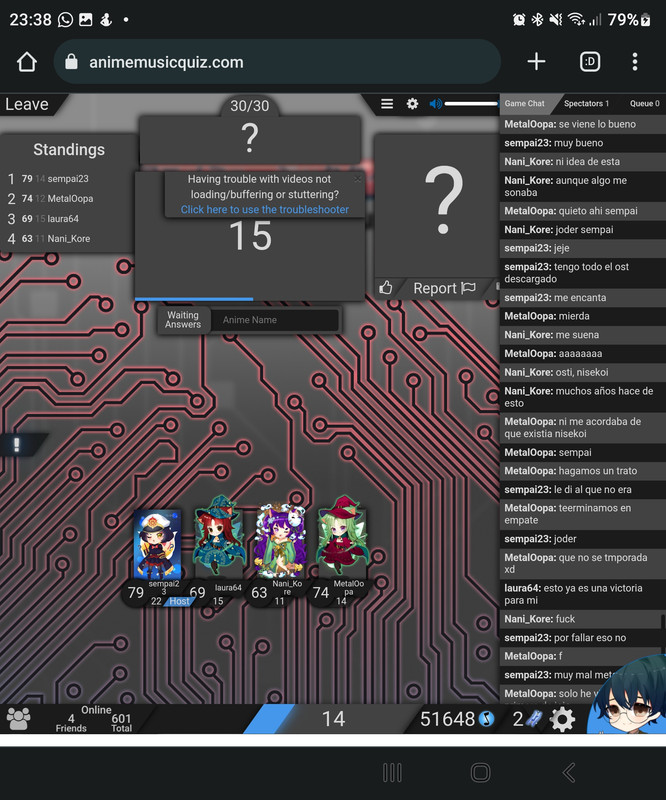The image size is (666, 800).
Task: Click the 51648 notes balance
Action: click(447, 719)
